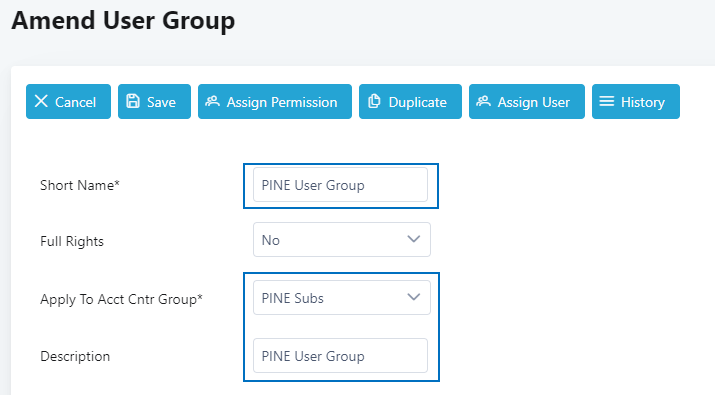715x395 pixels.
Task: Click the Duplicate button label
Action: 418,102
